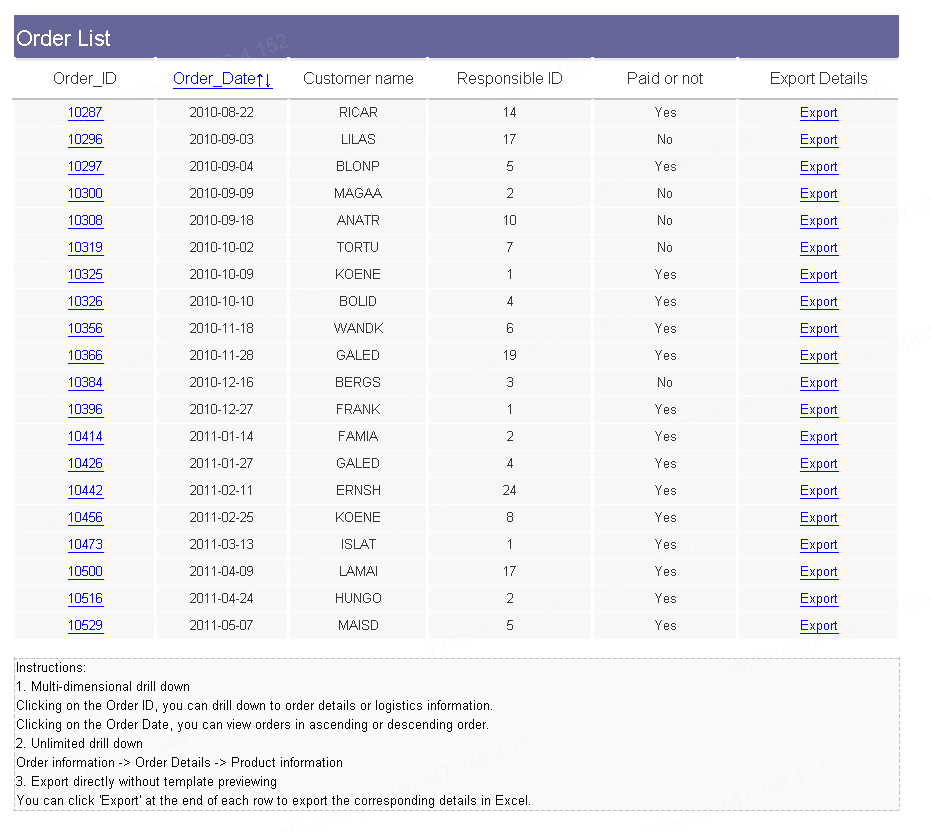Open order 10287 details
Screen dimensions: 931x832
85,112
